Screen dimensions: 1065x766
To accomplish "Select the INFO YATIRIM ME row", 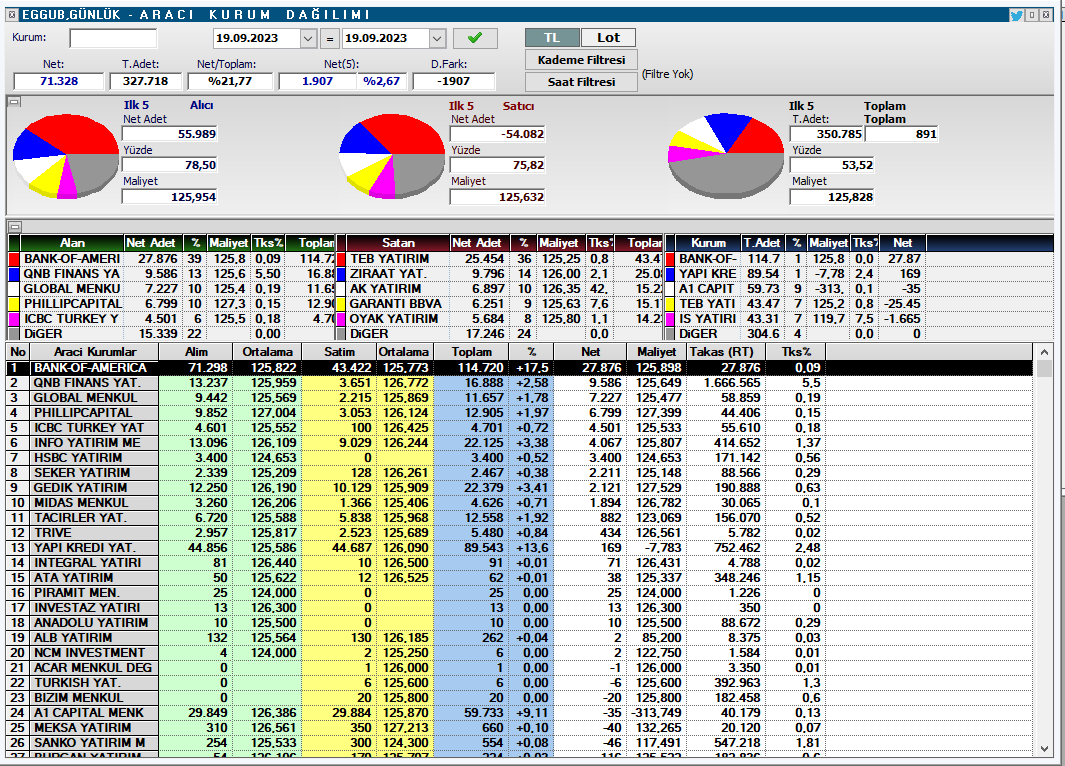I will pyautogui.click(x=520, y=443).
